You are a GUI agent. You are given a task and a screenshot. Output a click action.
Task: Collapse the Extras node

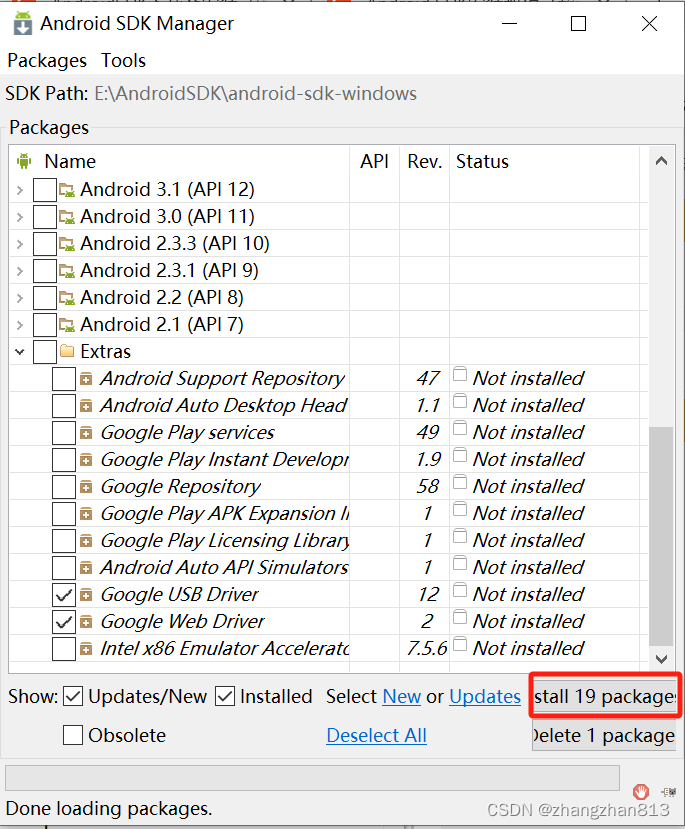tap(20, 352)
